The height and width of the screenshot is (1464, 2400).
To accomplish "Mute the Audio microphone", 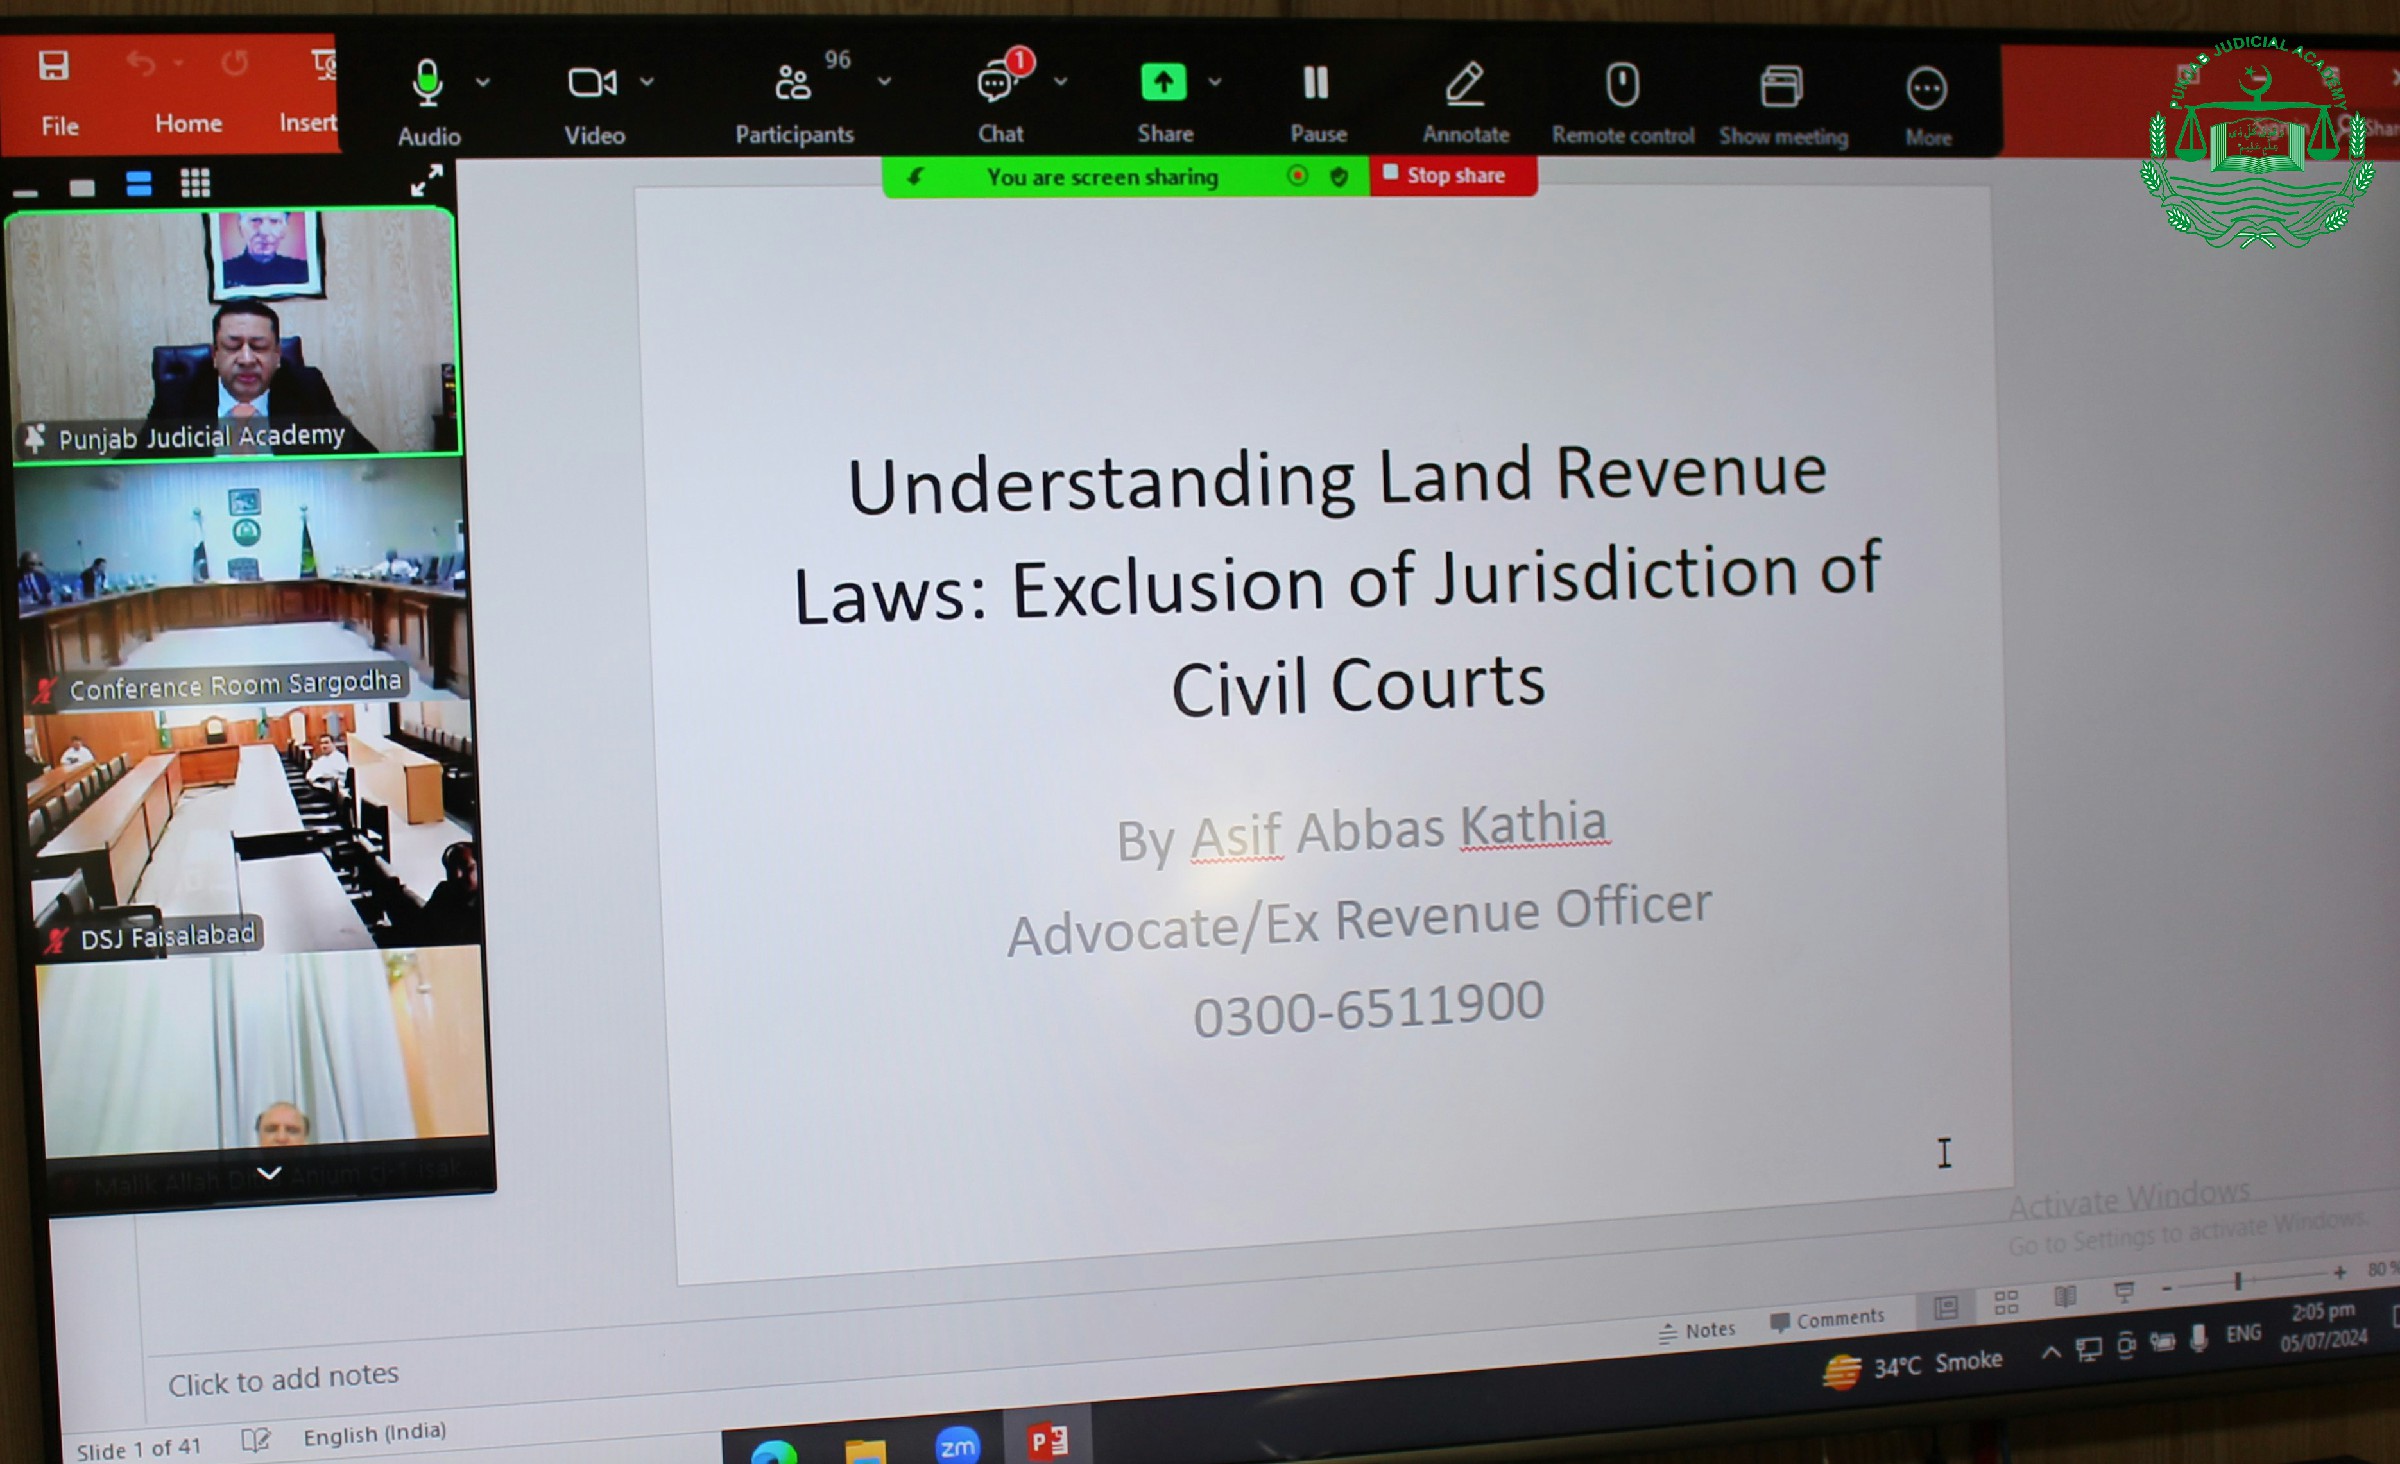I will point(427,84).
